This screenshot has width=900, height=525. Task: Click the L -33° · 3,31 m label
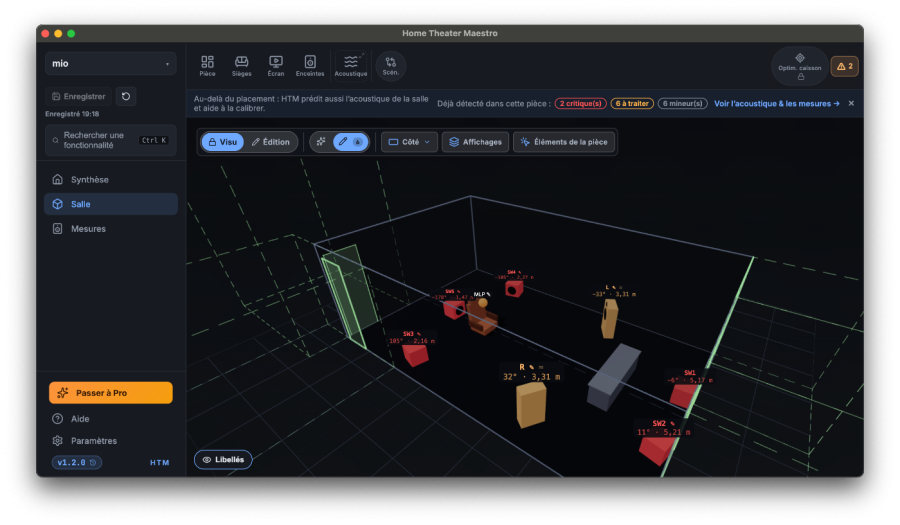click(614, 291)
